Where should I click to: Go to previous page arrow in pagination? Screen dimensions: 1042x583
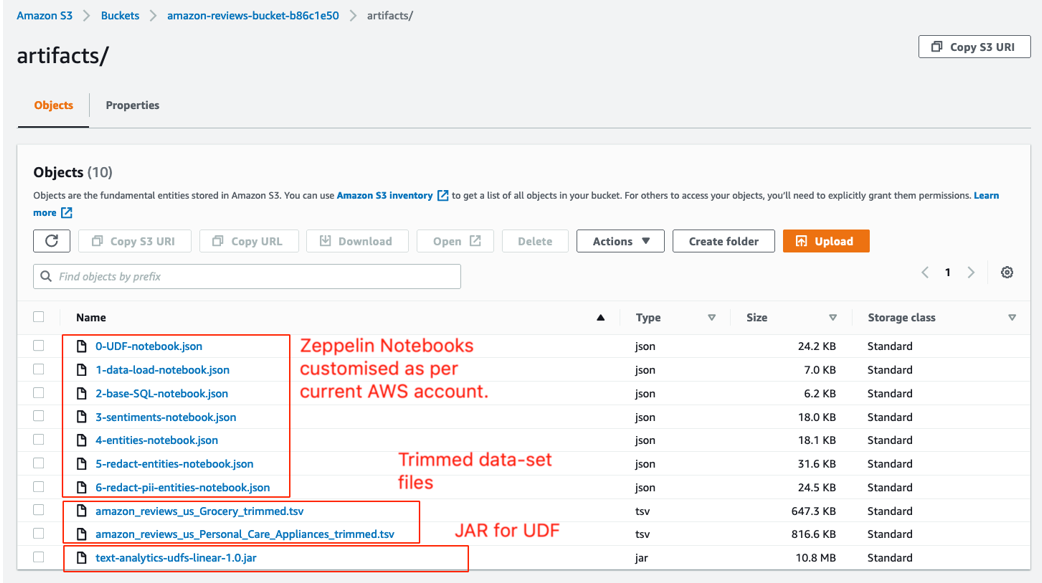coord(924,273)
